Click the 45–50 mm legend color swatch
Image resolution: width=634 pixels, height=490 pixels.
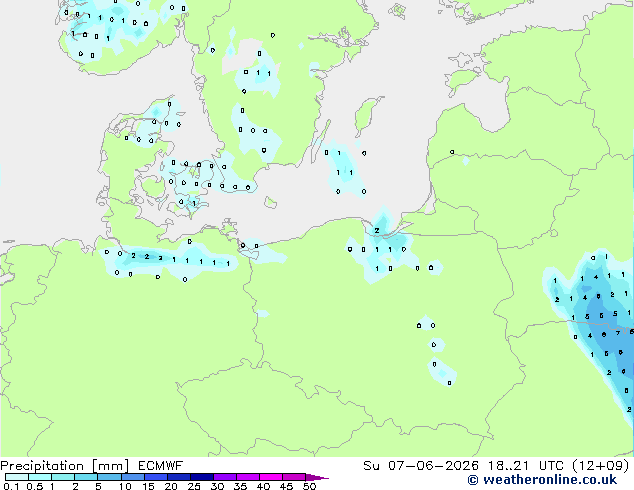pyautogui.click(x=294, y=477)
